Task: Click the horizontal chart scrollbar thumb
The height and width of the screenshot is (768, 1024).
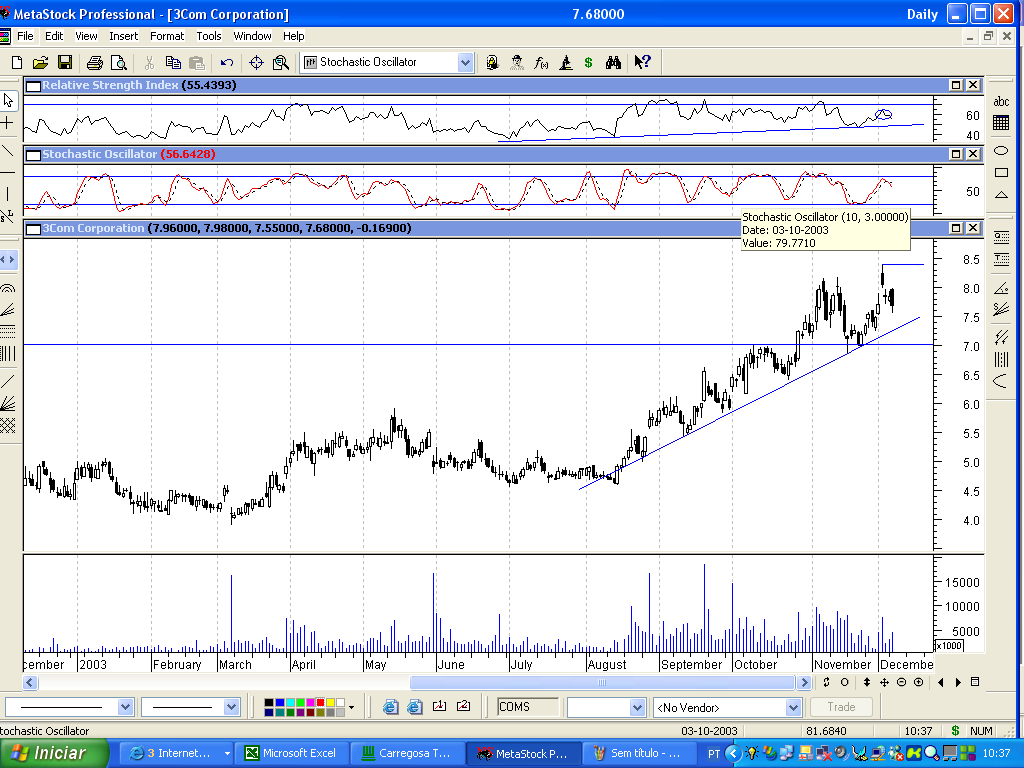Action: click(x=601, y=682)
